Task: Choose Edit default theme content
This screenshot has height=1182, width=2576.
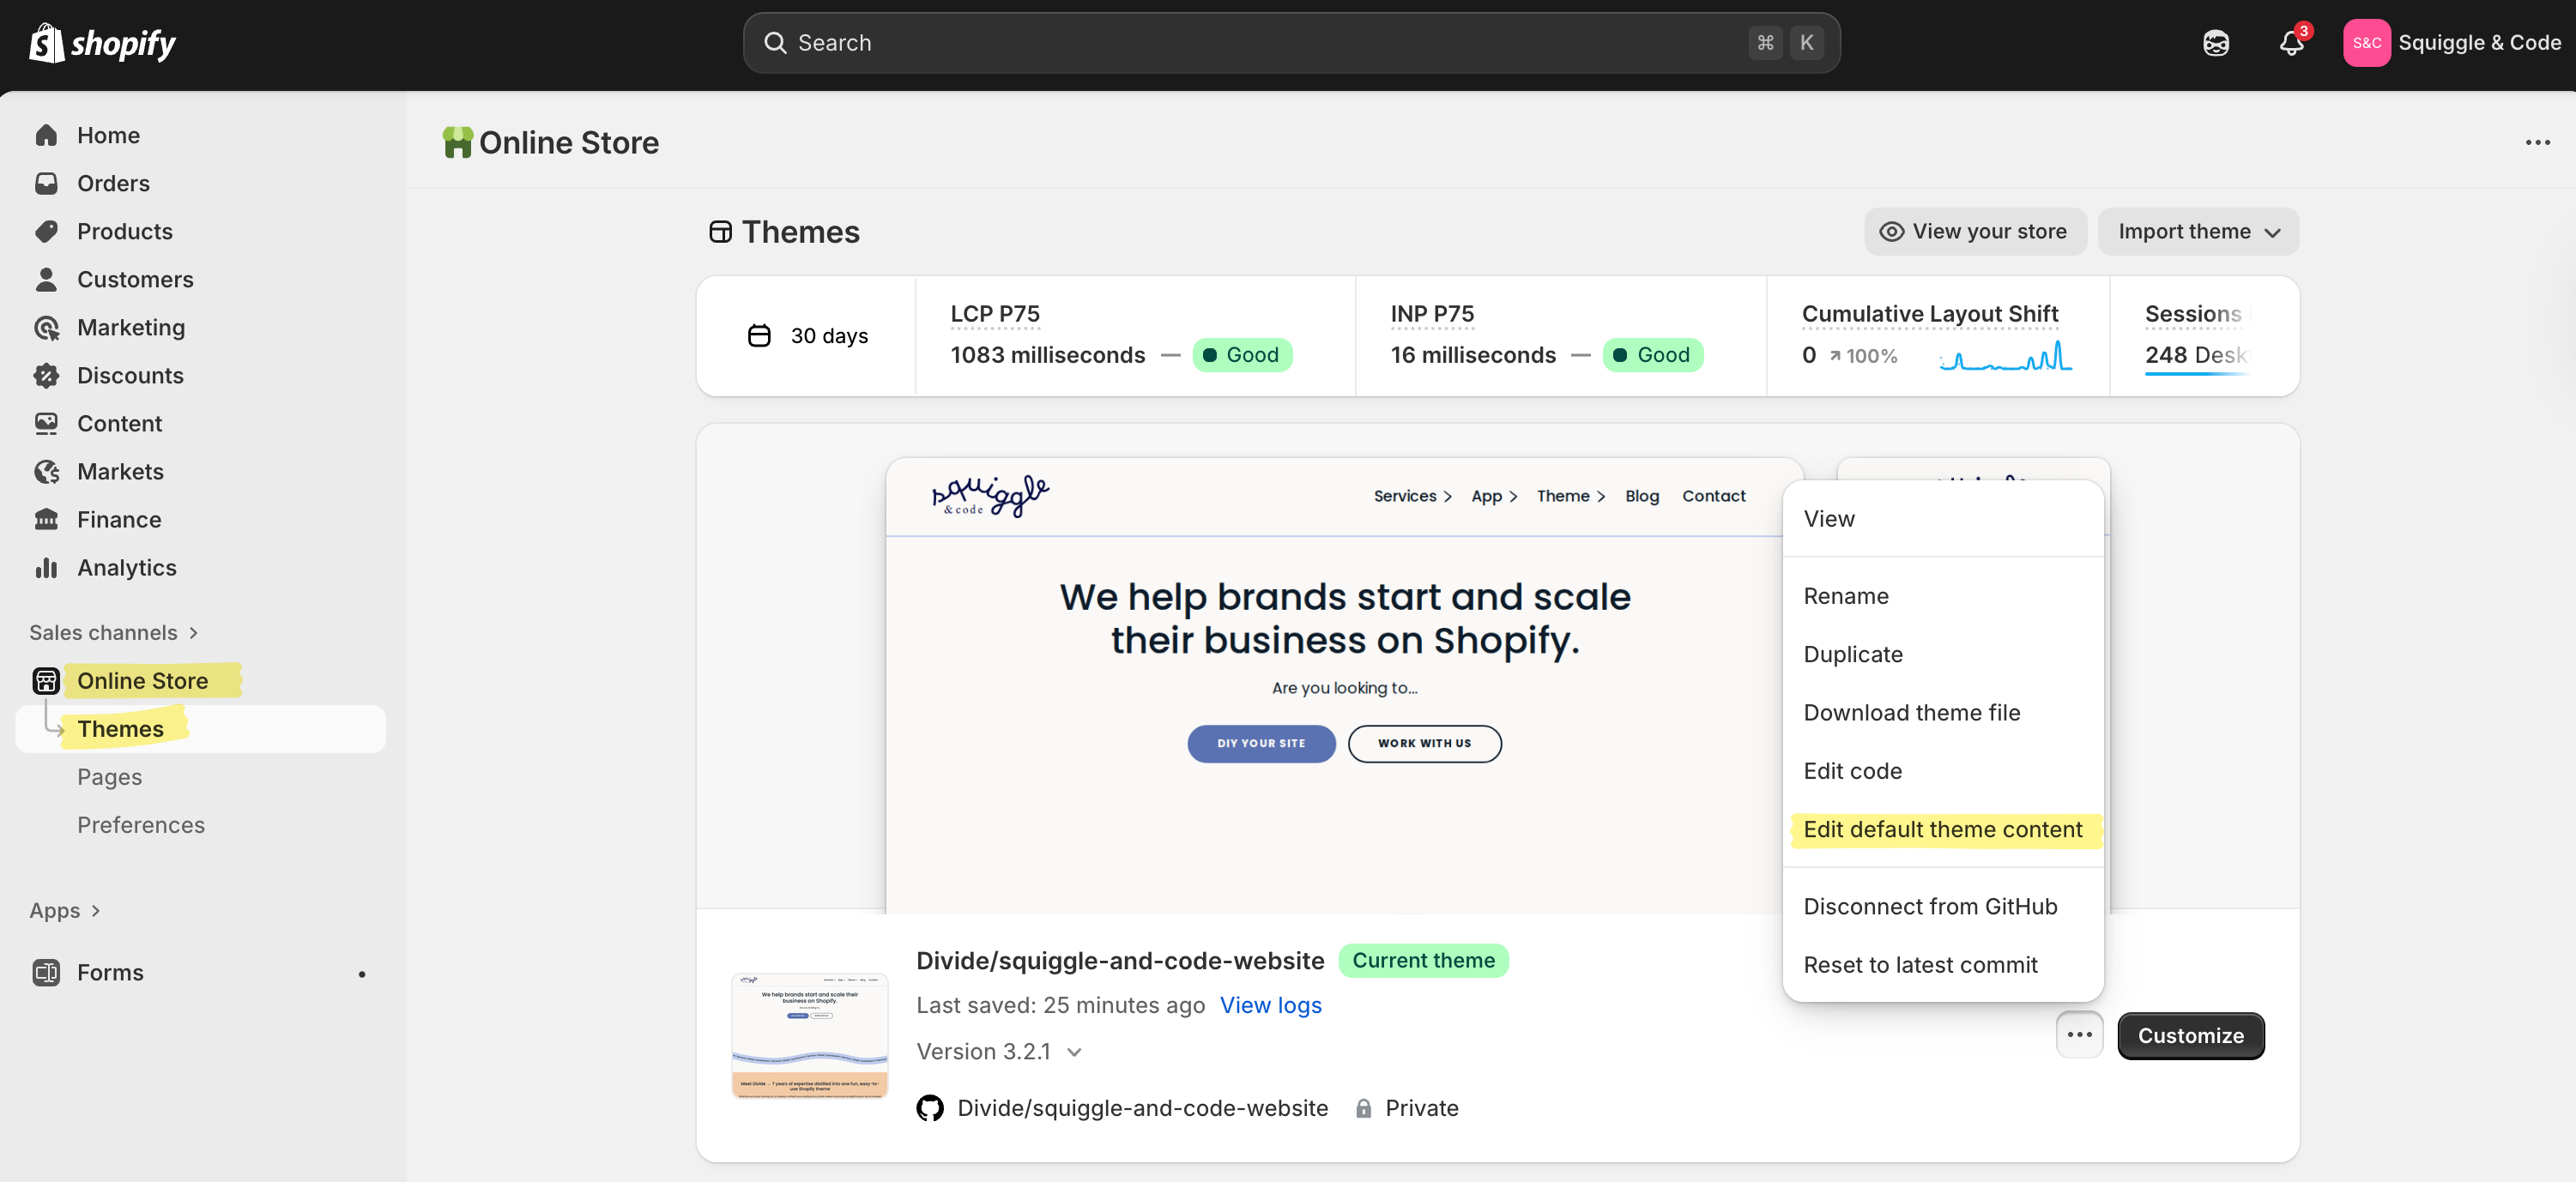Action: tap(1942, 829)
